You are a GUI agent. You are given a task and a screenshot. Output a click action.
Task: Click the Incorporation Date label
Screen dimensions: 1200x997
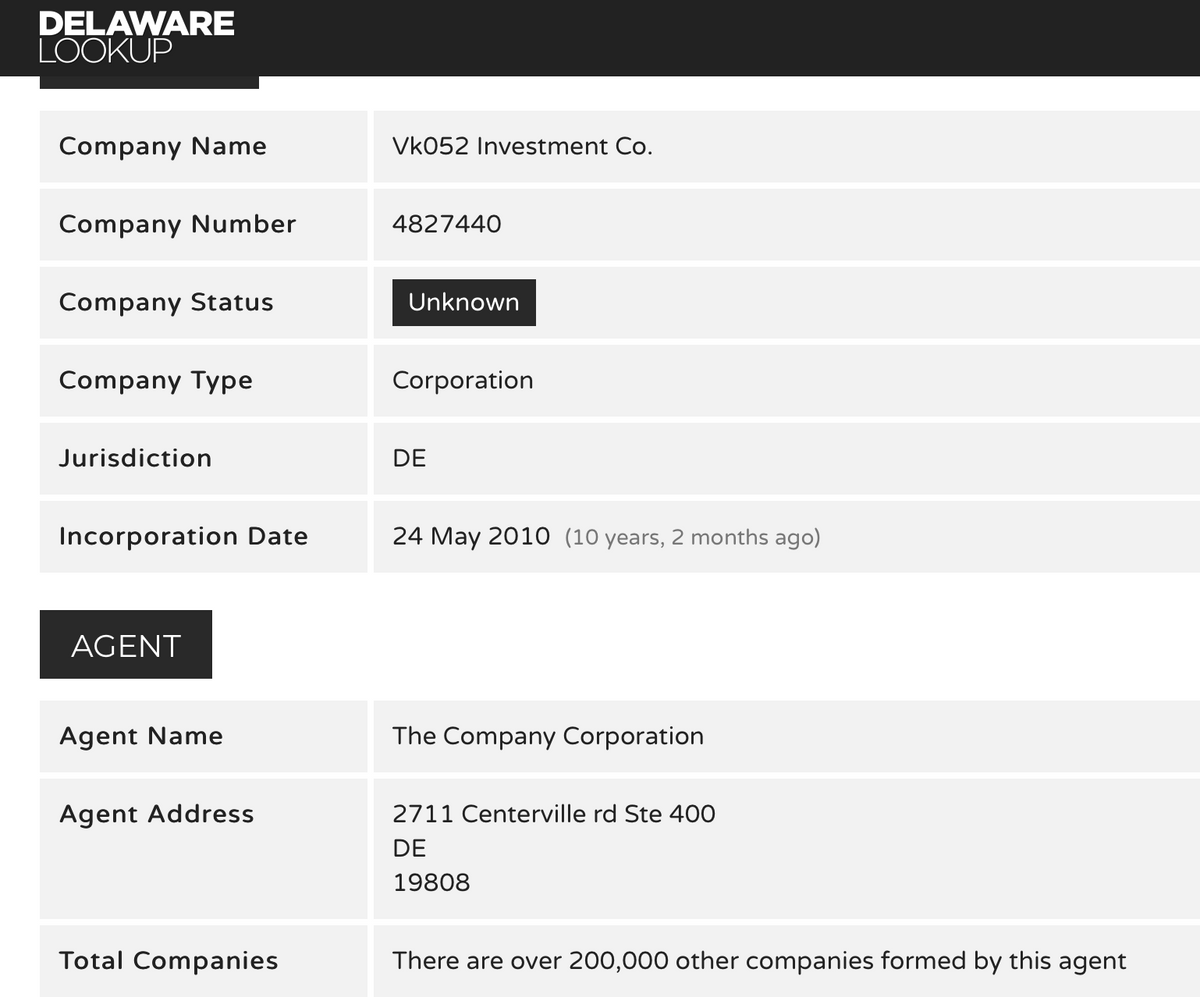click(184, 536)
